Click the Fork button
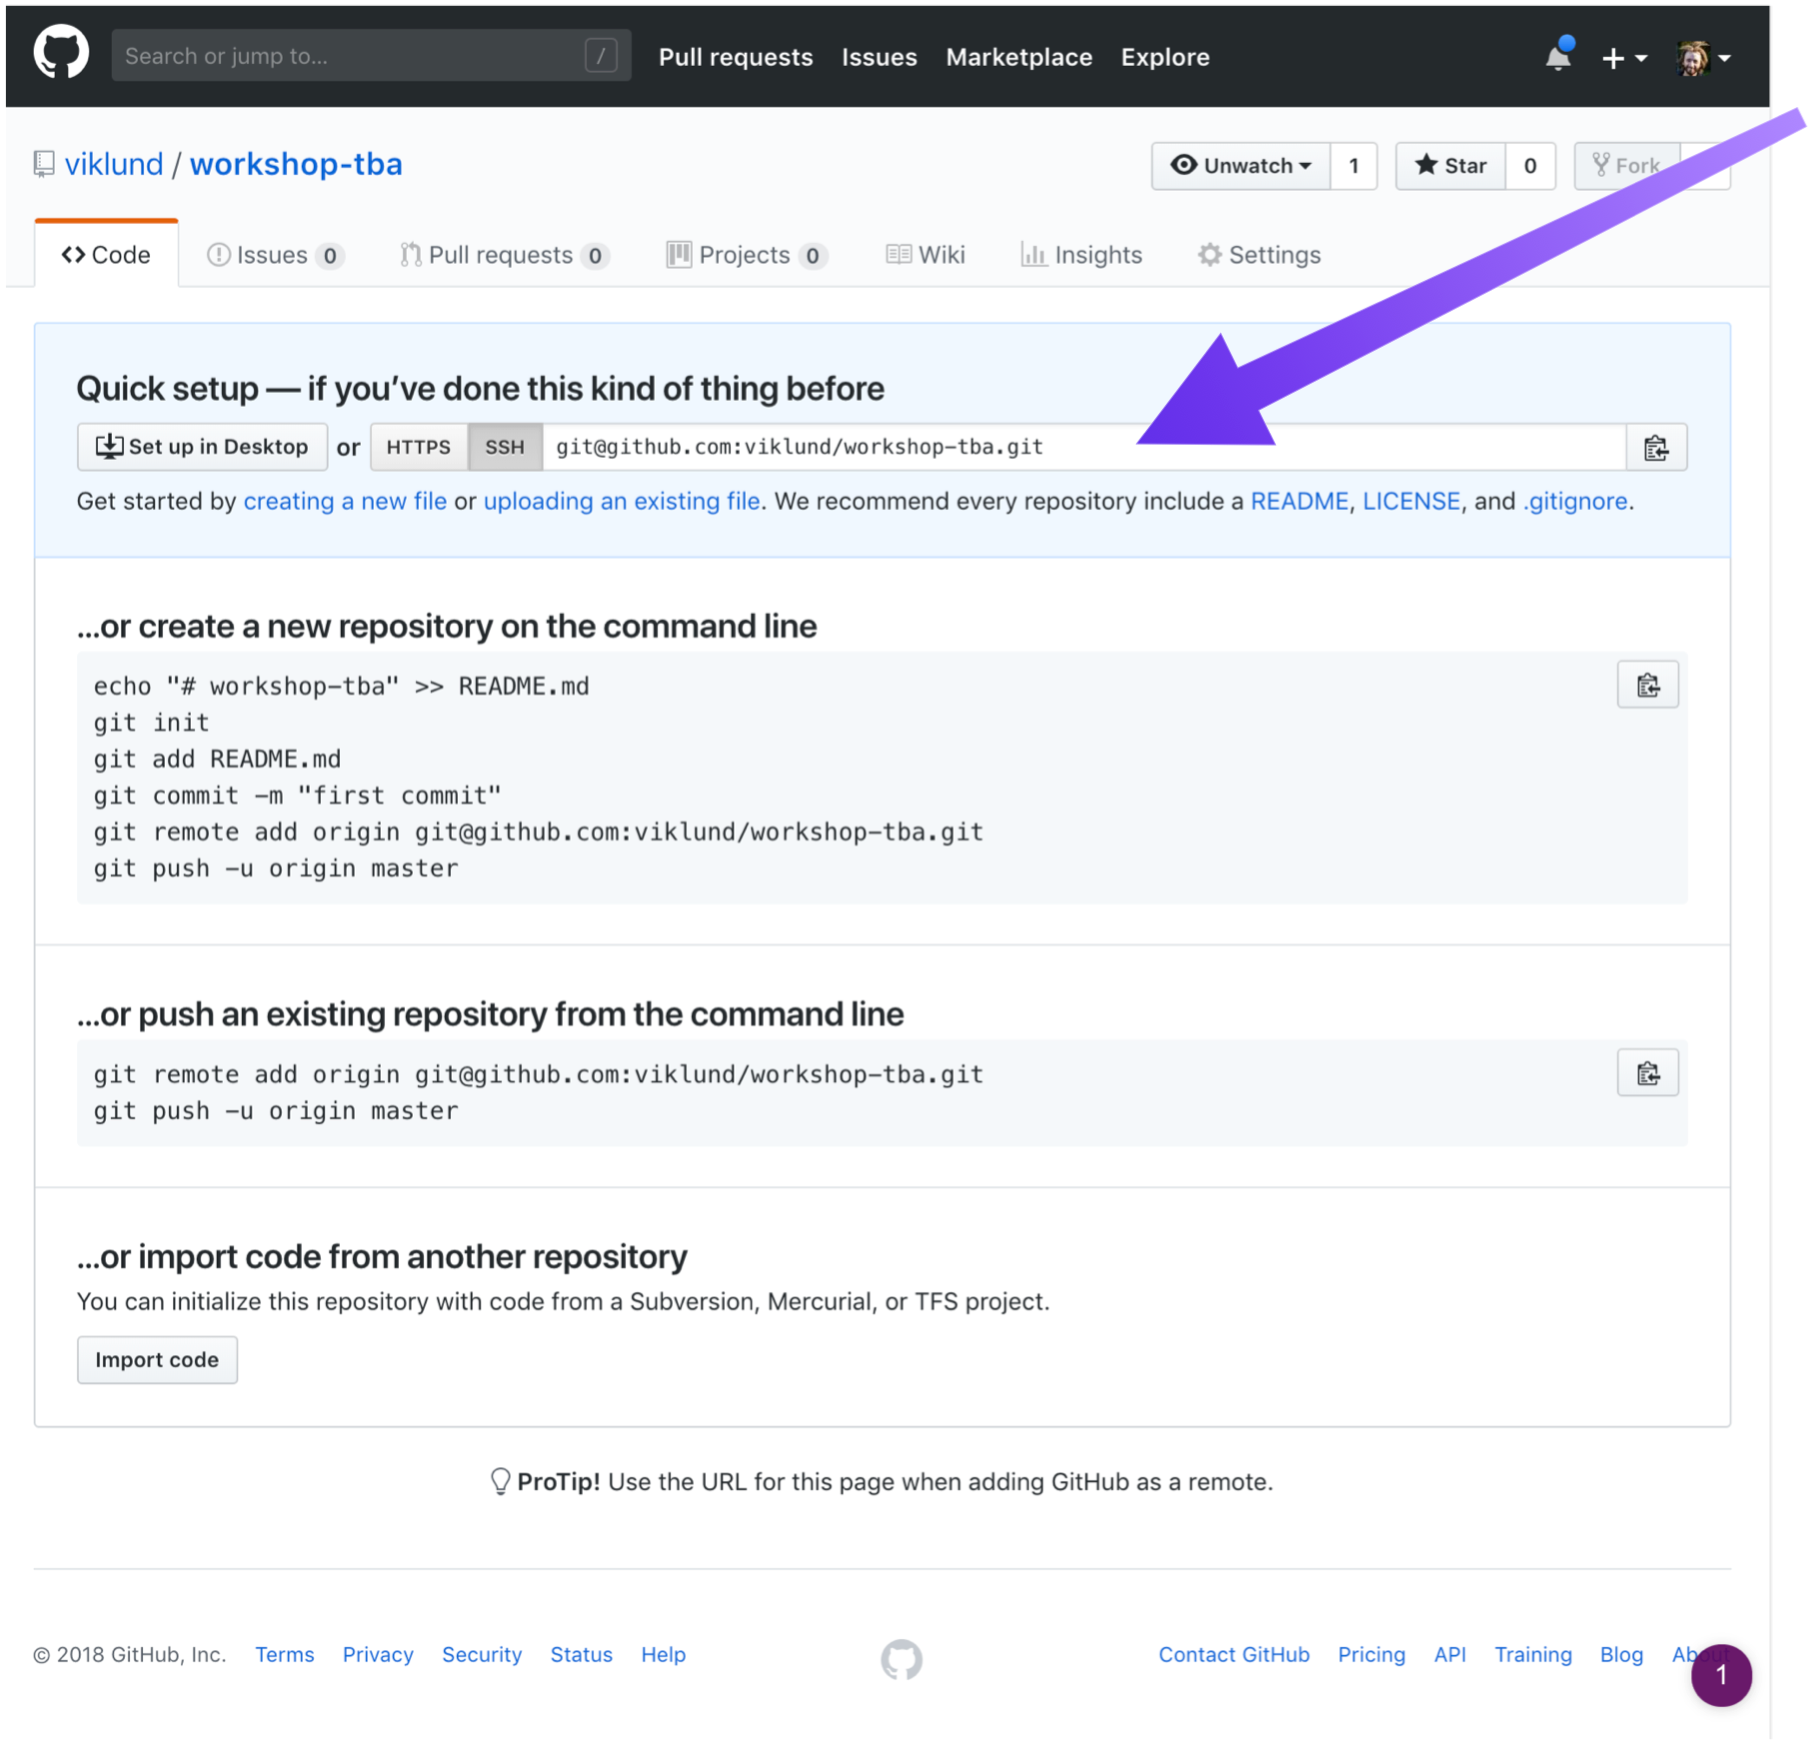This screenshot has height=1744, width=1814. [x=1626, y=165]
